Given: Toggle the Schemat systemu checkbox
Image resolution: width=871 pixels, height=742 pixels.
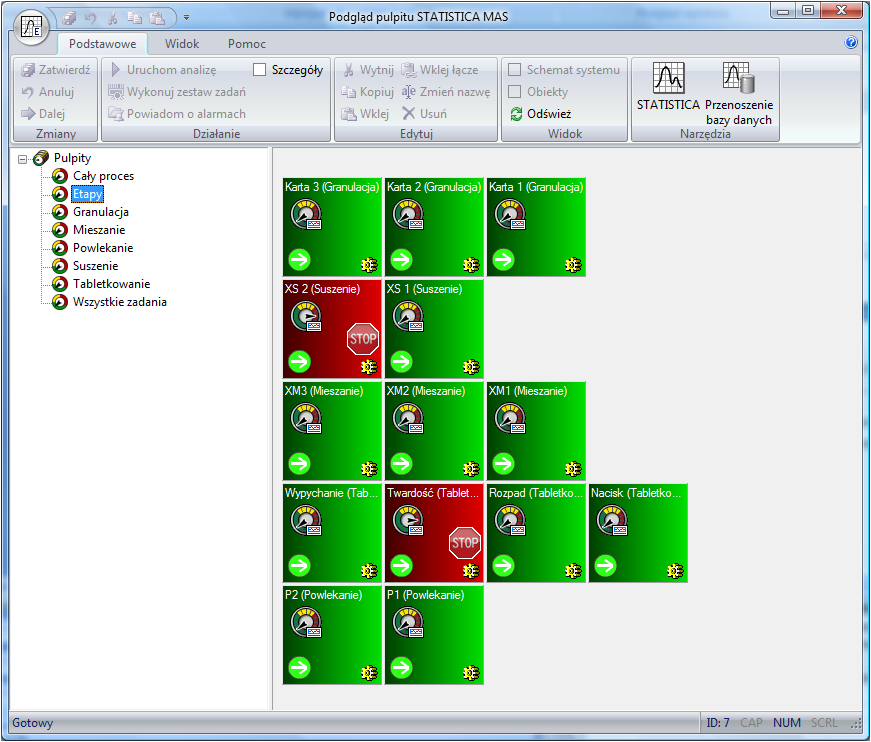Looking at the screenshot, I should pos(515,70).
